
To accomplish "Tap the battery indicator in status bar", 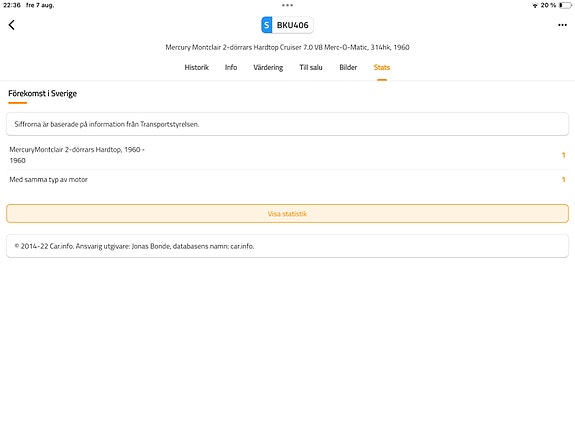I will tap(565, 5).
